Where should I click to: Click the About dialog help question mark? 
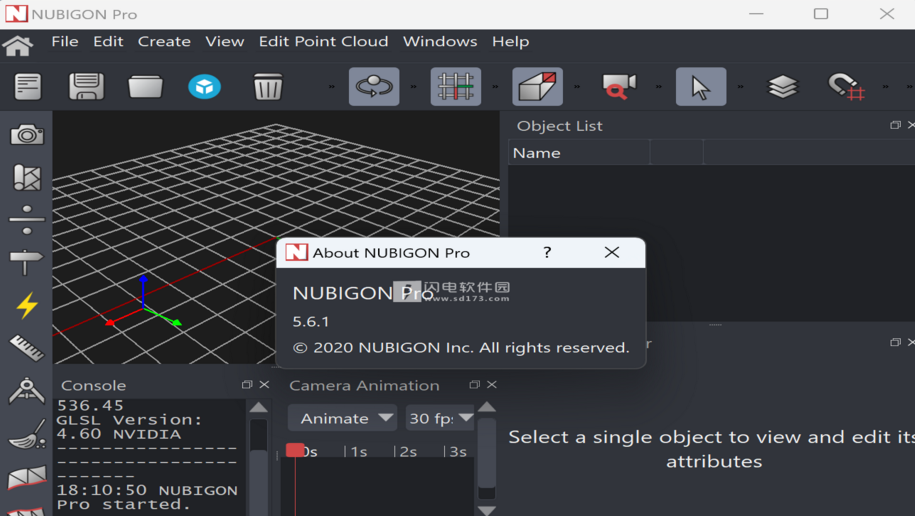click(547, 252)
